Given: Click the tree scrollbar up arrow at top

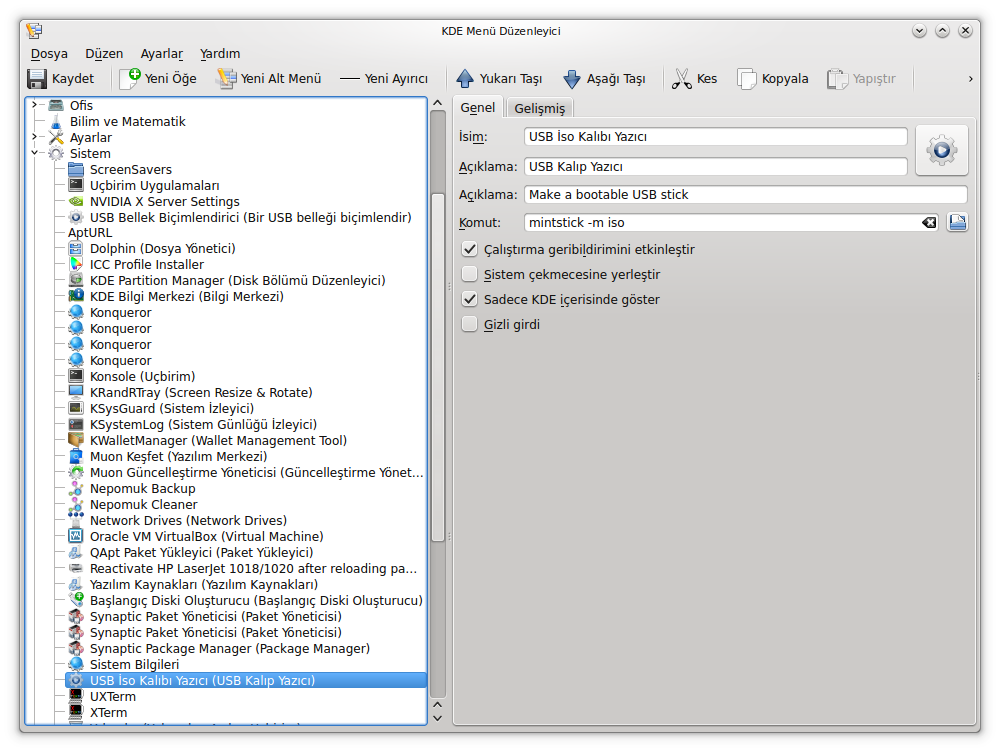Looking at the screenshot, I should 438,103.
